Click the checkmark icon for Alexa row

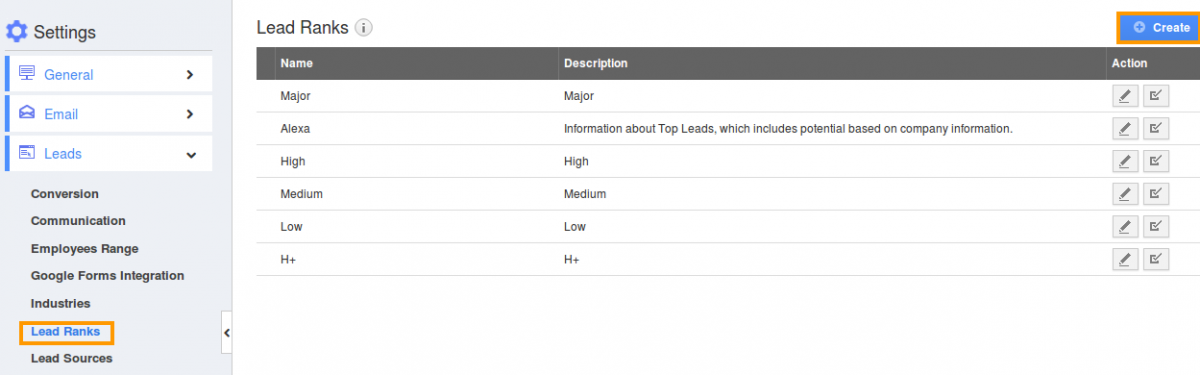[x=1156, y=129]
